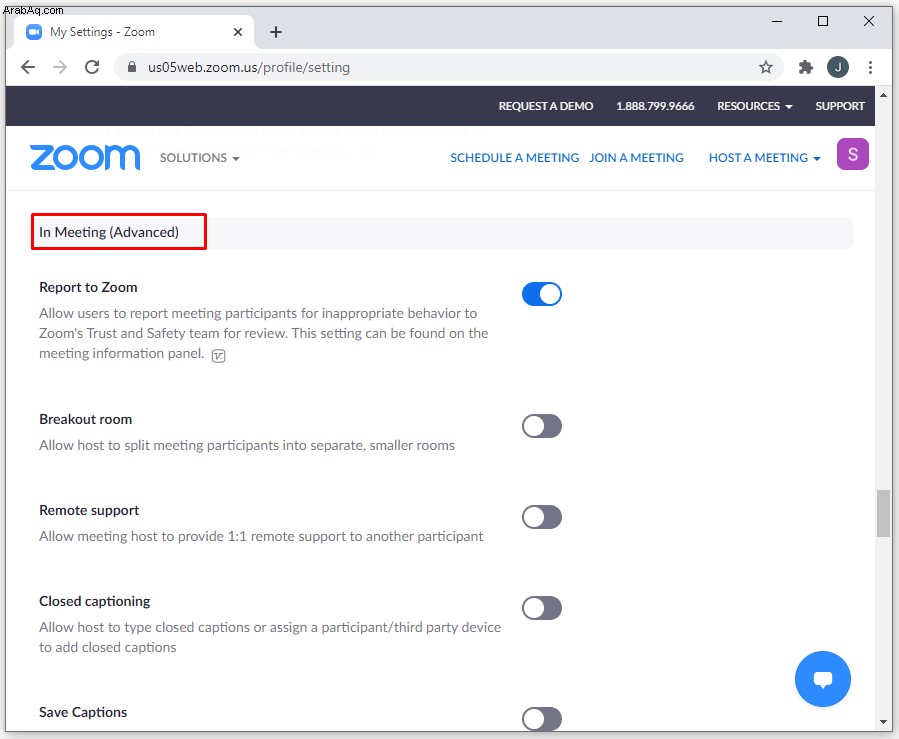Click the browser back arrow

(28, 67)
